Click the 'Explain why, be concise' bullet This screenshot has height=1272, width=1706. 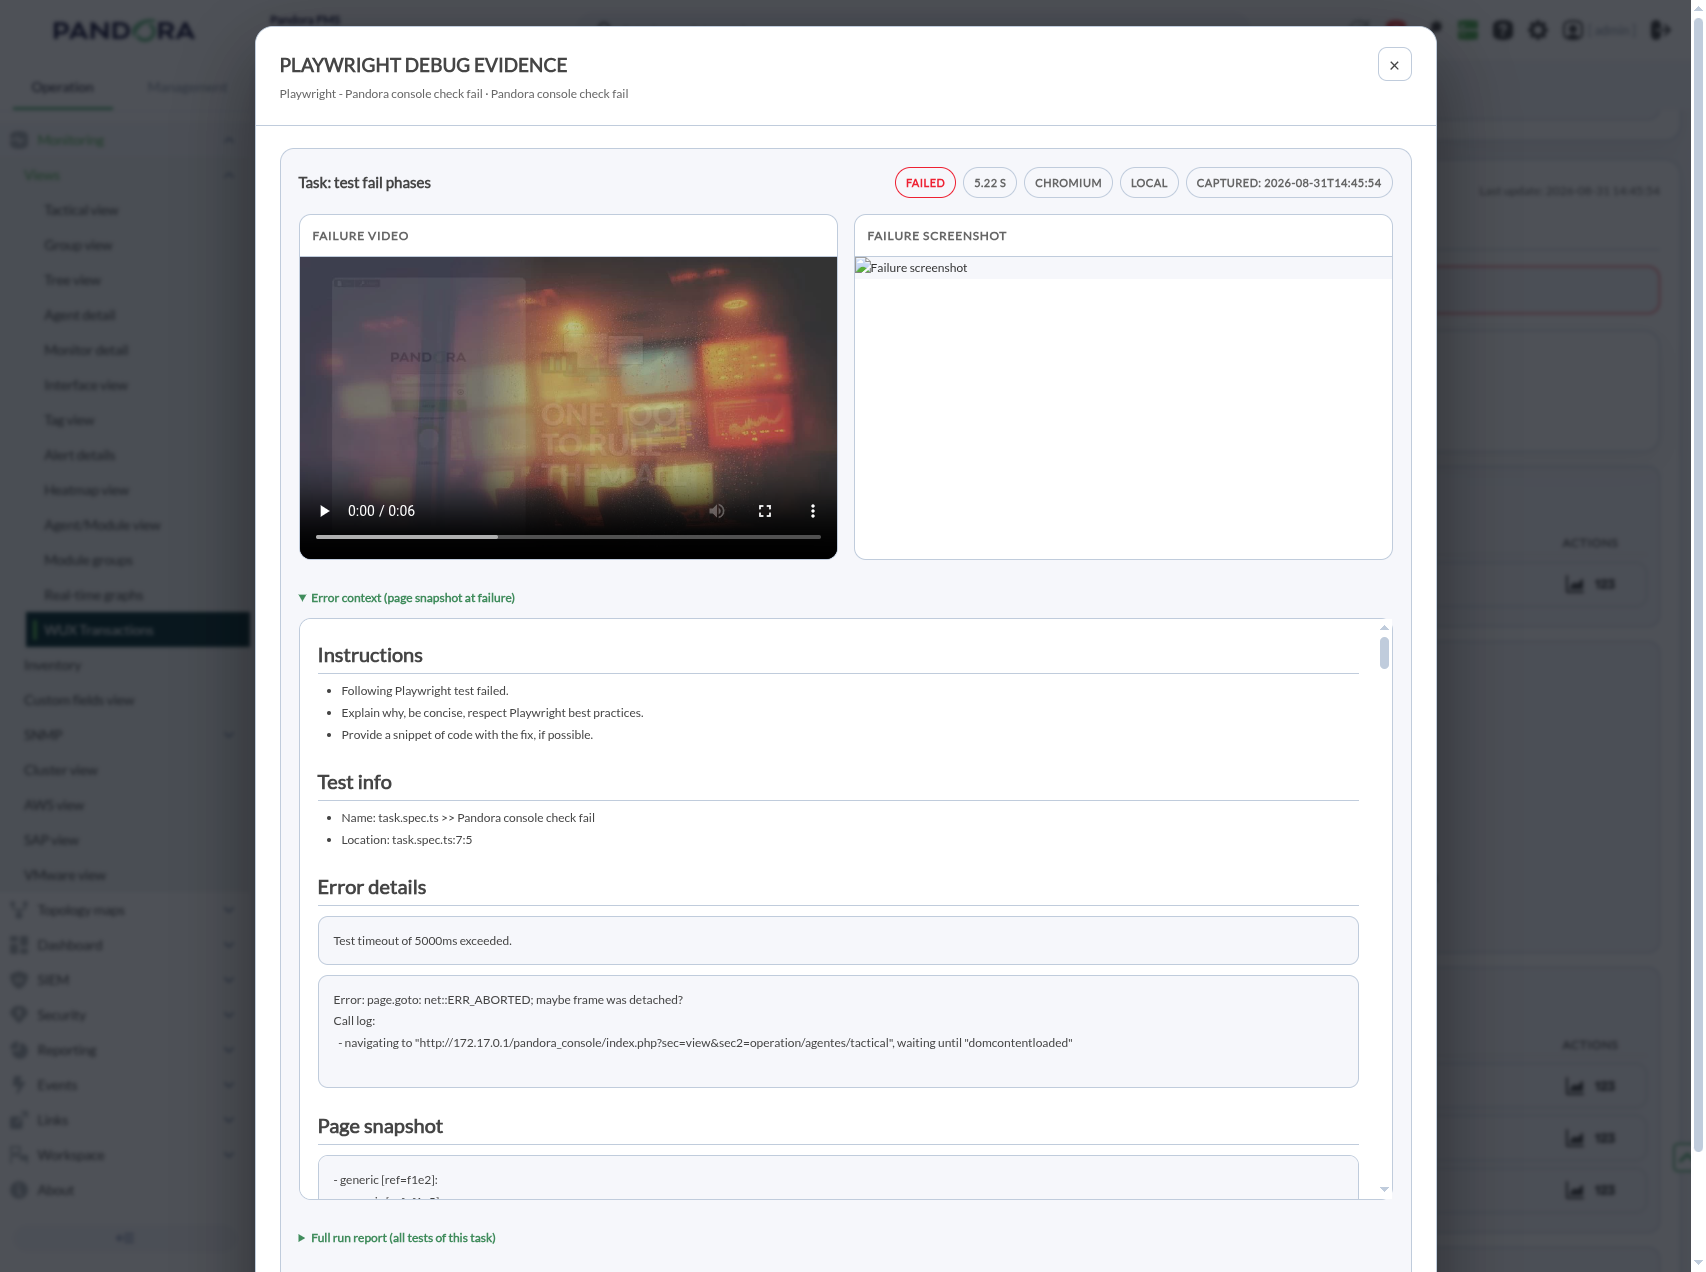click(492, 713)
